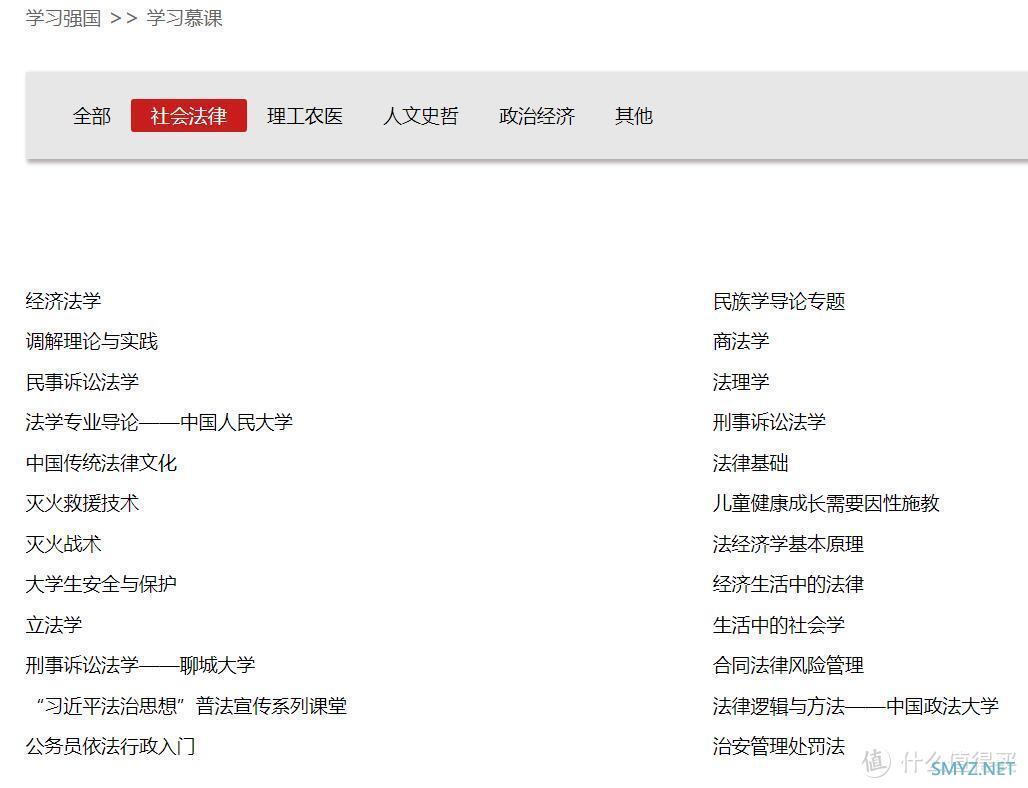Click the 商法学 course link
The image size is (1028, 788).
pyautogui.click(x=740, y=342)
